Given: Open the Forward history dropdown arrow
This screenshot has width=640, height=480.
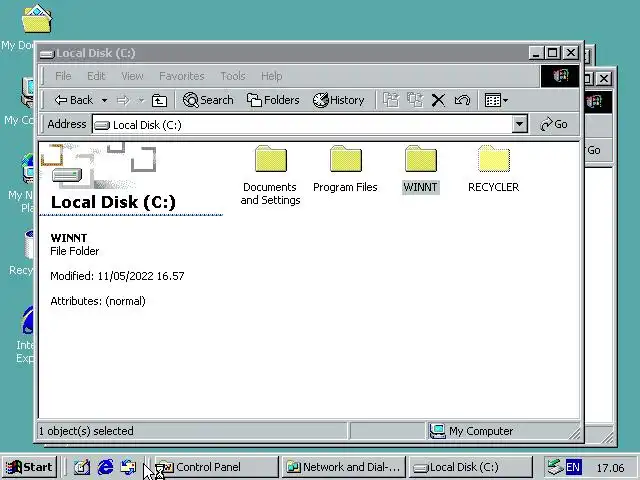Looking at the screenshot, I should point(141,100).
